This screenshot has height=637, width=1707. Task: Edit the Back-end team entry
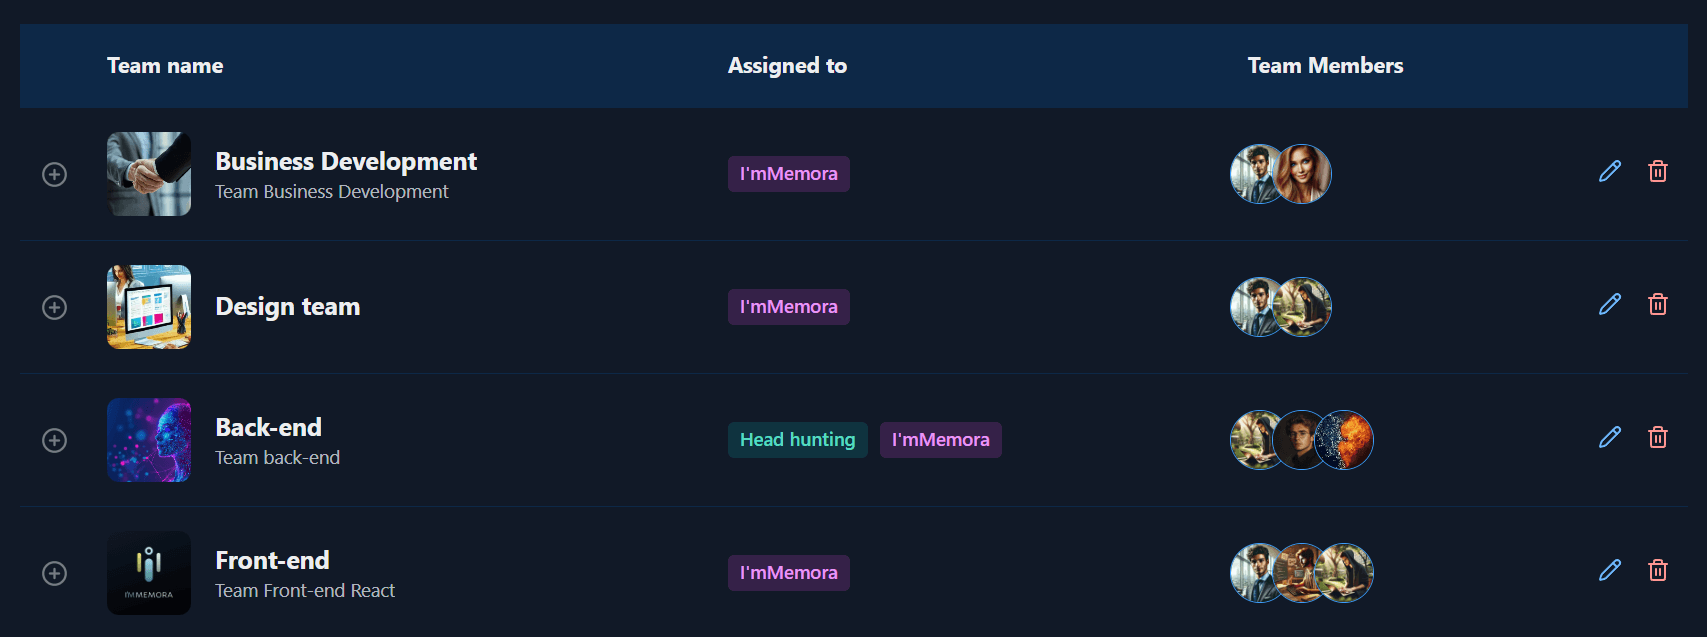pos(1610,437)
